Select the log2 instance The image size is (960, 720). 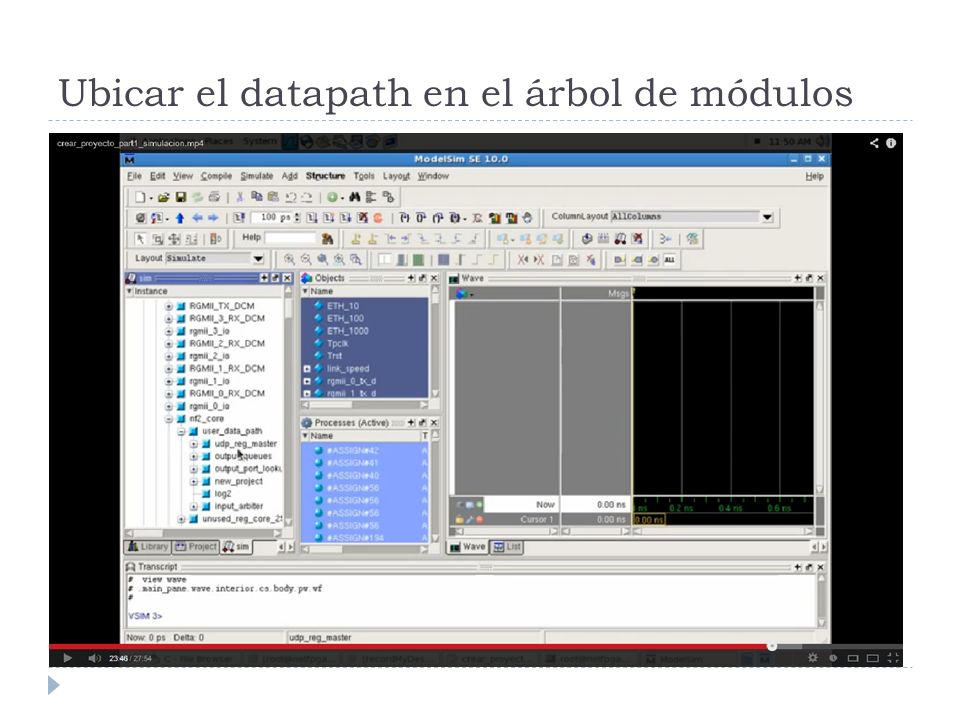222,494
